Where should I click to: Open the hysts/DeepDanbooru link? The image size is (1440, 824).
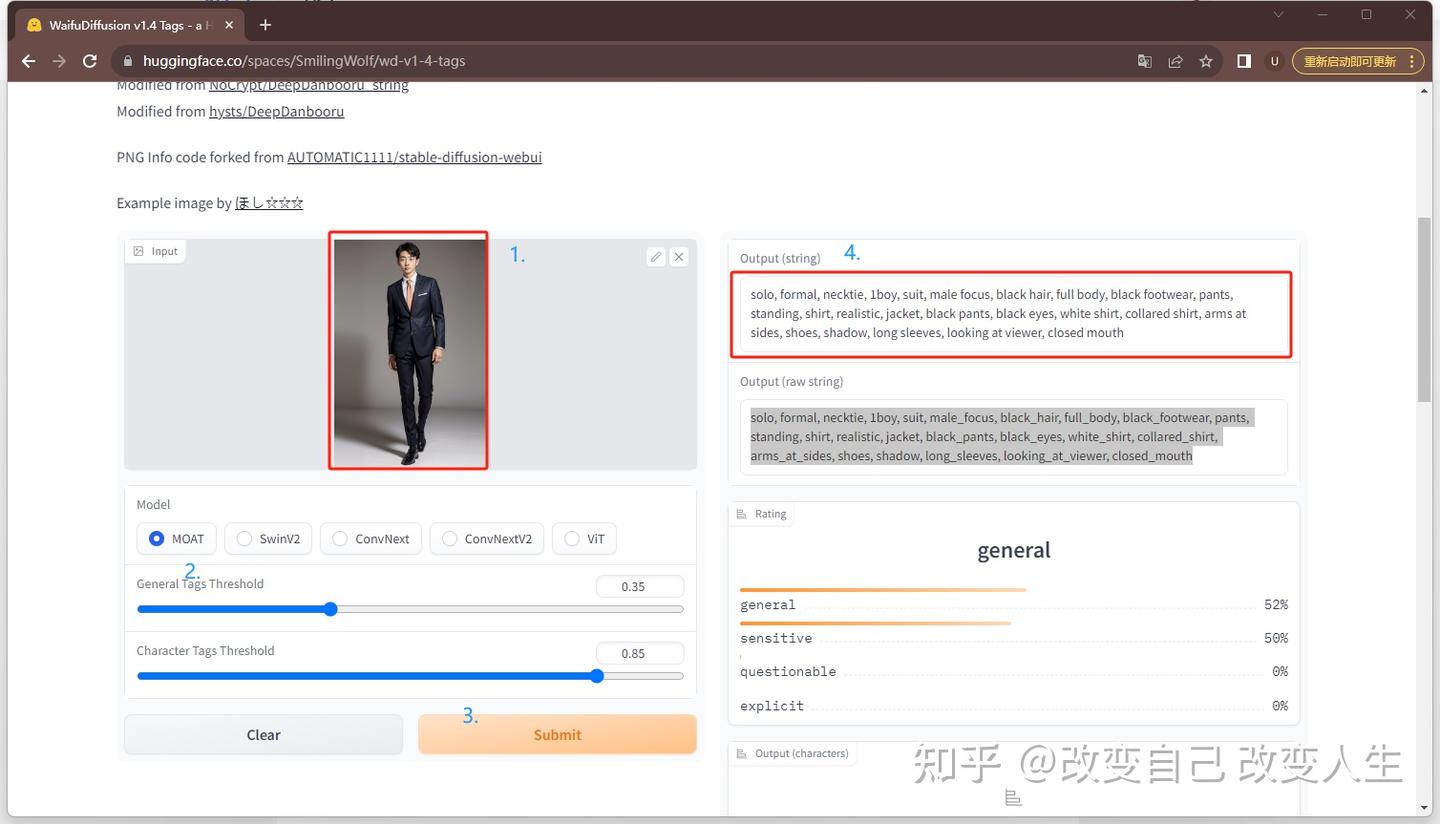[276, 111]
